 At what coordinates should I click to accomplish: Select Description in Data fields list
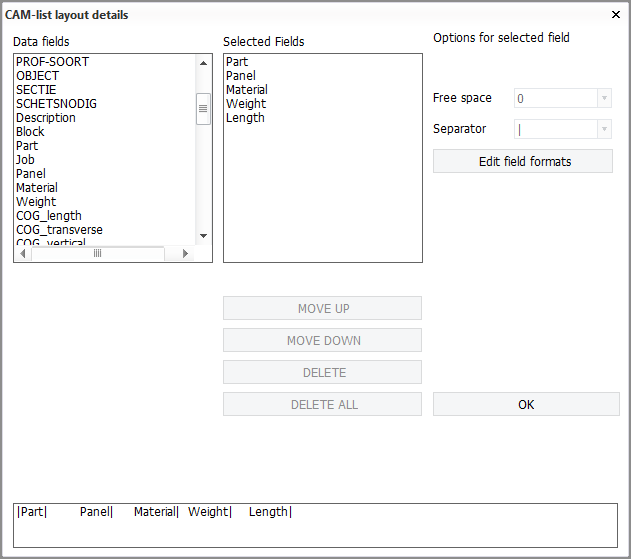46,118
